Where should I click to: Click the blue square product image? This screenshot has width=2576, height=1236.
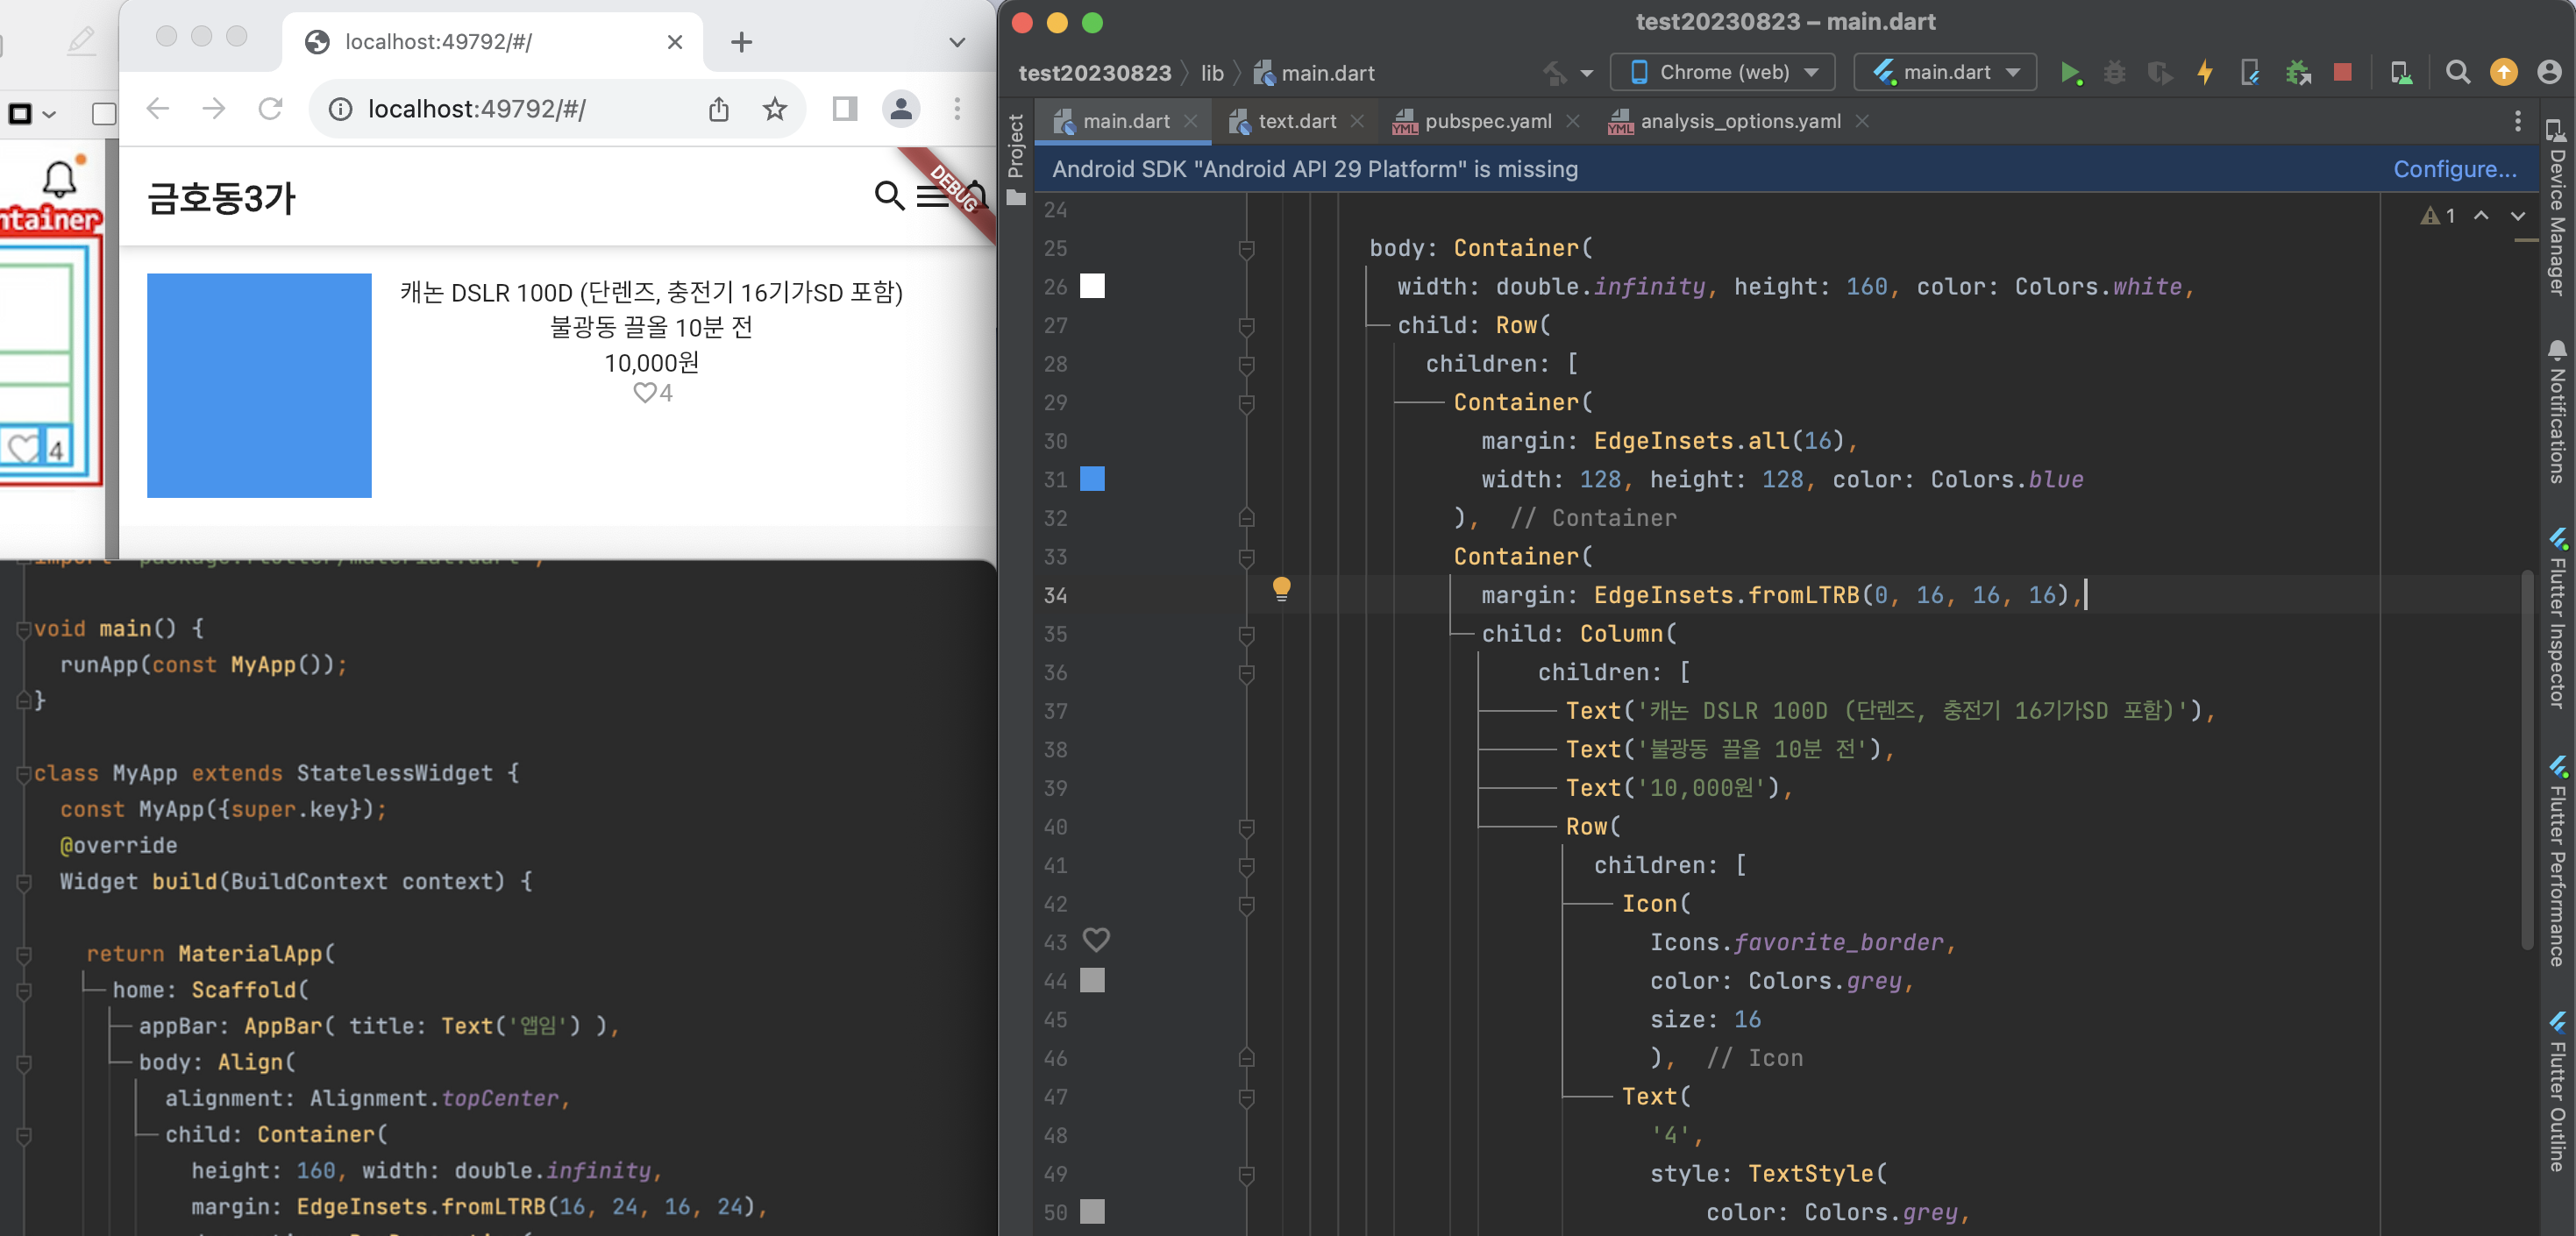(259, 385)
